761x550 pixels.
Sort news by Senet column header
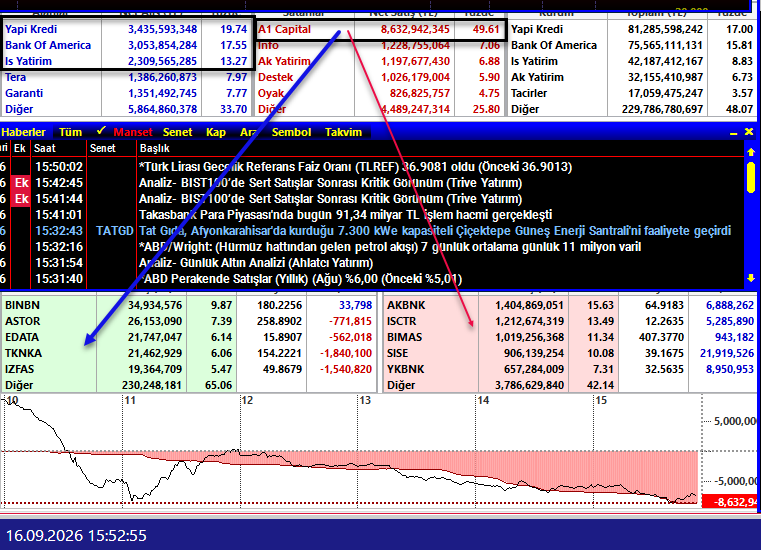(x=102, y=149)
